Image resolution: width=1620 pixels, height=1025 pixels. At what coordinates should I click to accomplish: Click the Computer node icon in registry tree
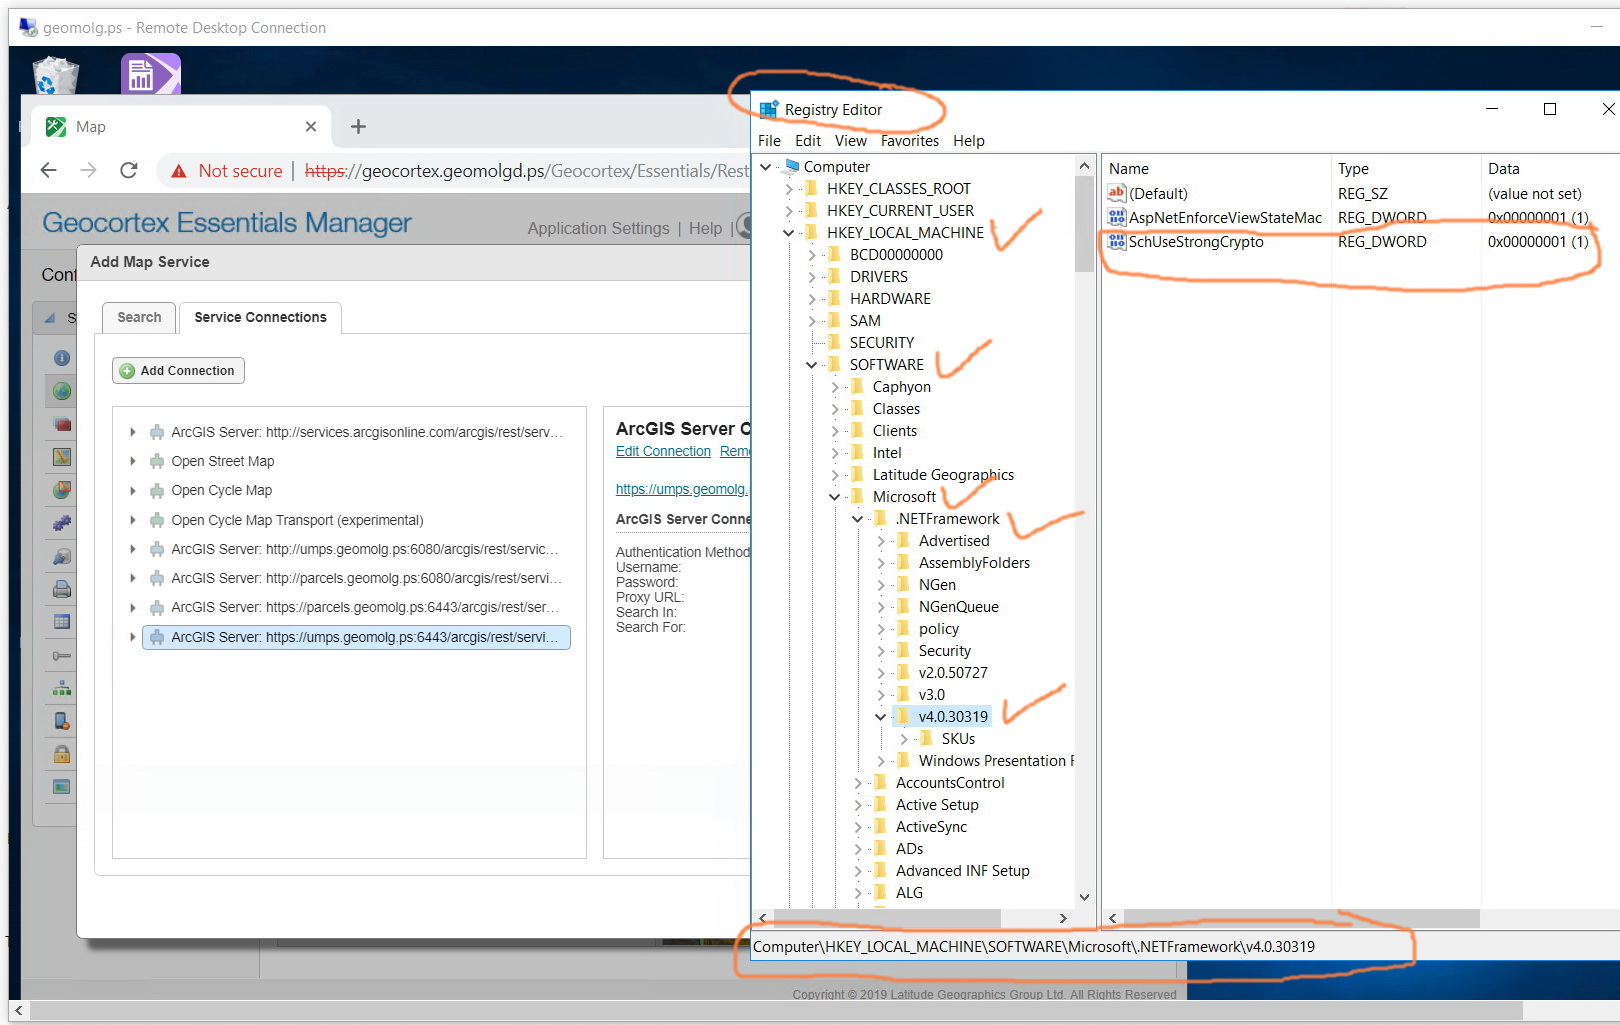(x=791, y=166)
